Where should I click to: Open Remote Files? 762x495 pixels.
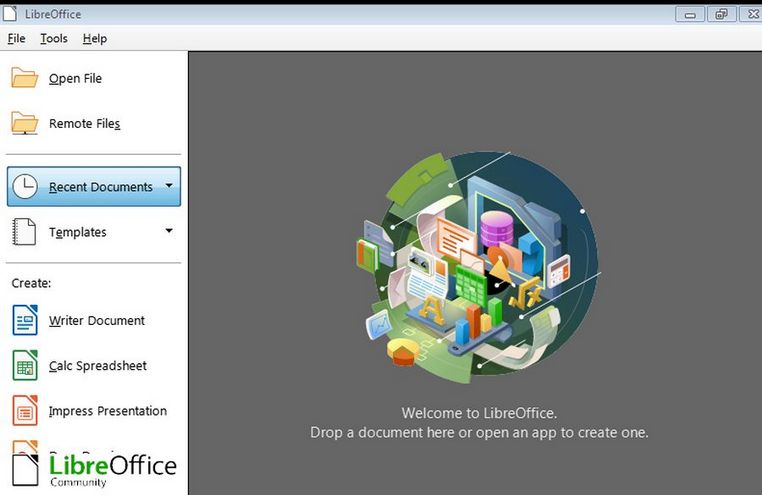(x=85, y=123)
